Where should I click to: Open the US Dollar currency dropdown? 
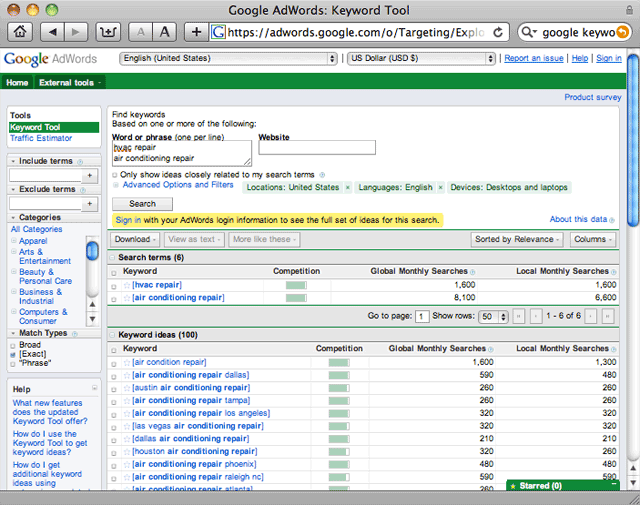point(421,58)
